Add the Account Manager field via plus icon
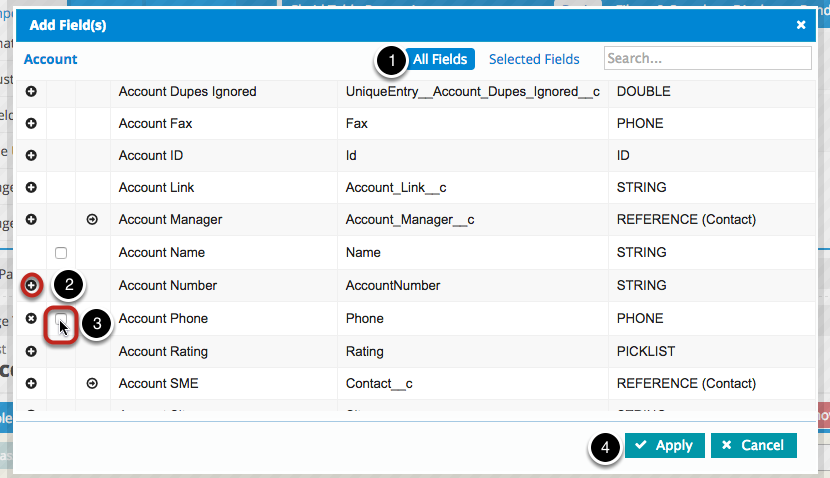Screen dimensions: 830x478 click(31, 219)
